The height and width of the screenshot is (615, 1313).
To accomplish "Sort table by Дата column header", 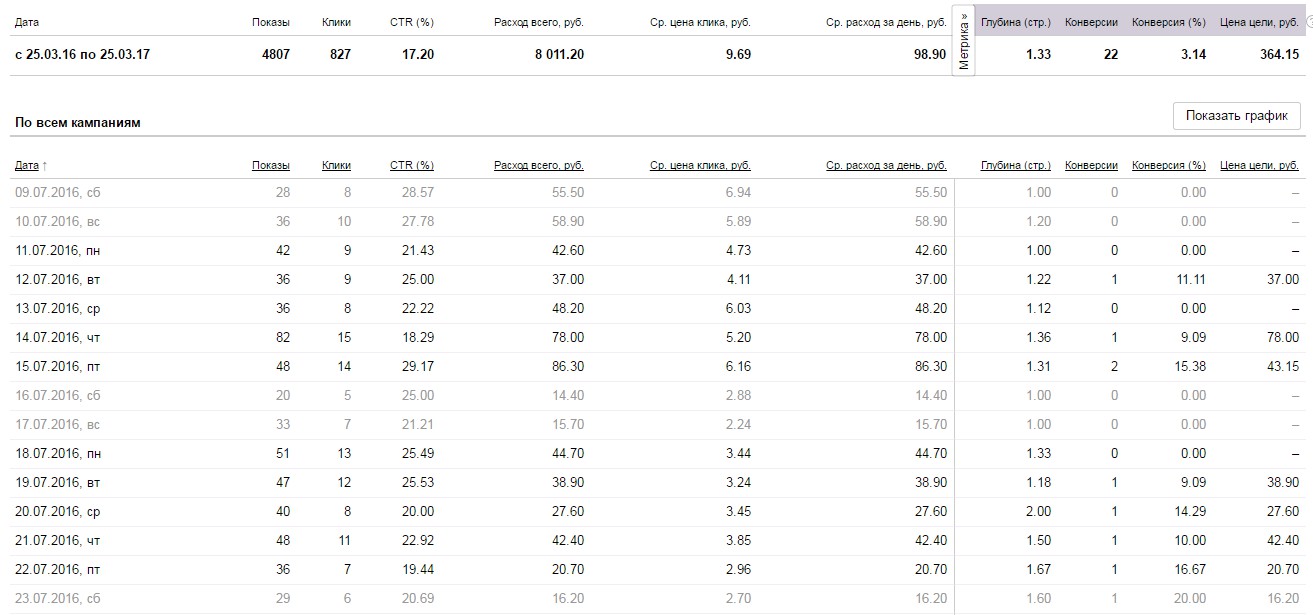I will [27, 165].
